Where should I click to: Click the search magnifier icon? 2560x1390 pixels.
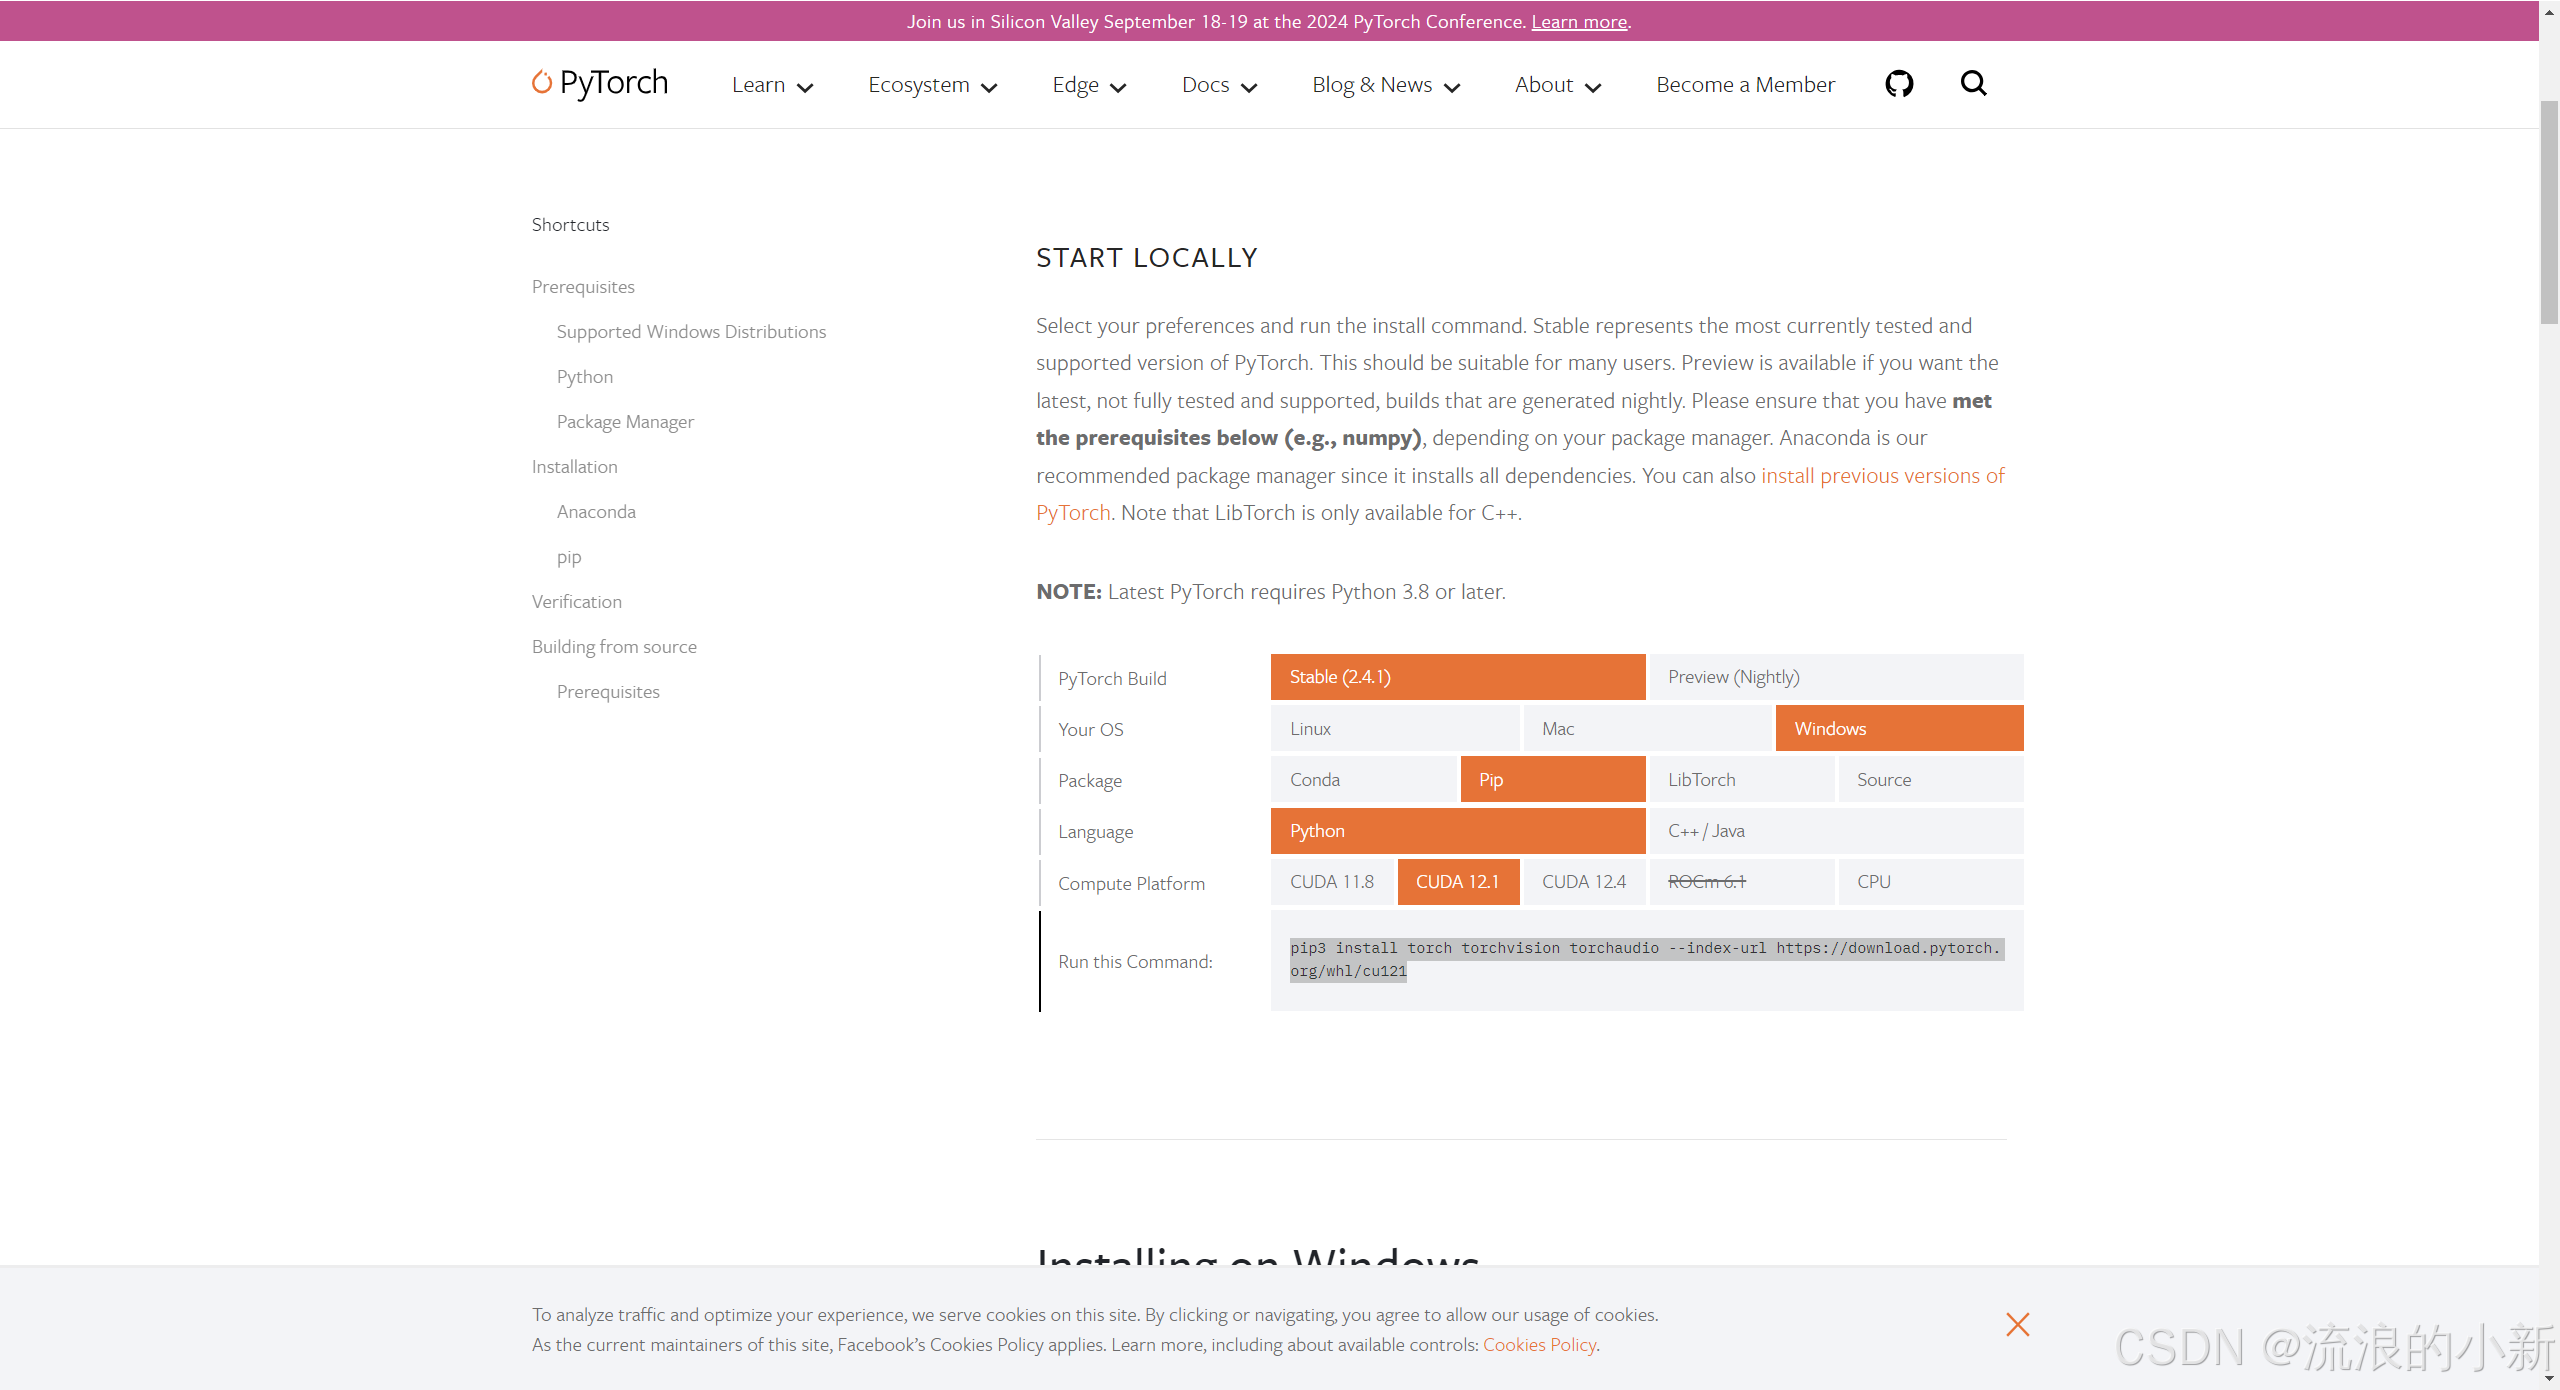(1973, 84)
